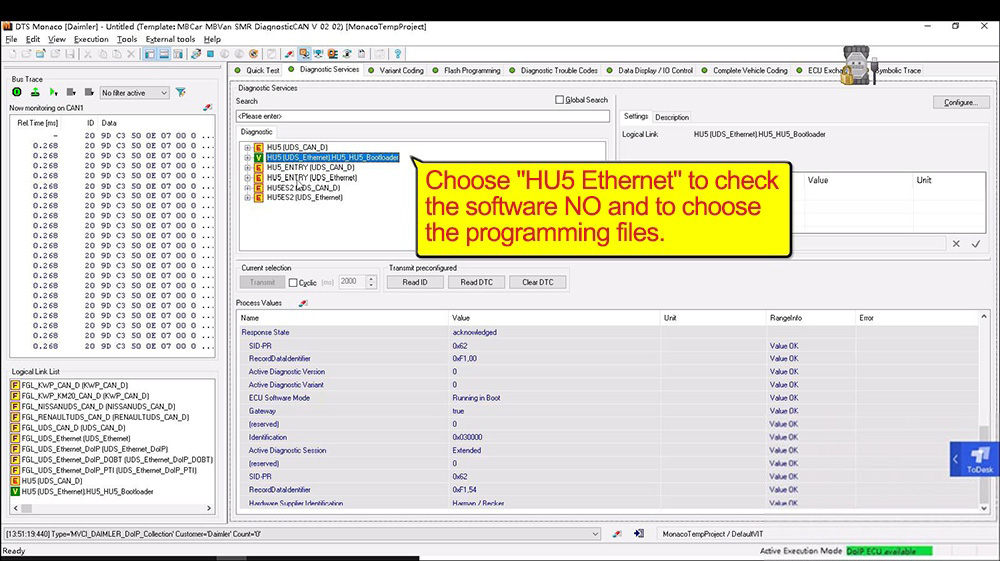1000x561 pixels.
Task: Click the highlighted monitor icon in main toolbar
Action: point(304,54)
